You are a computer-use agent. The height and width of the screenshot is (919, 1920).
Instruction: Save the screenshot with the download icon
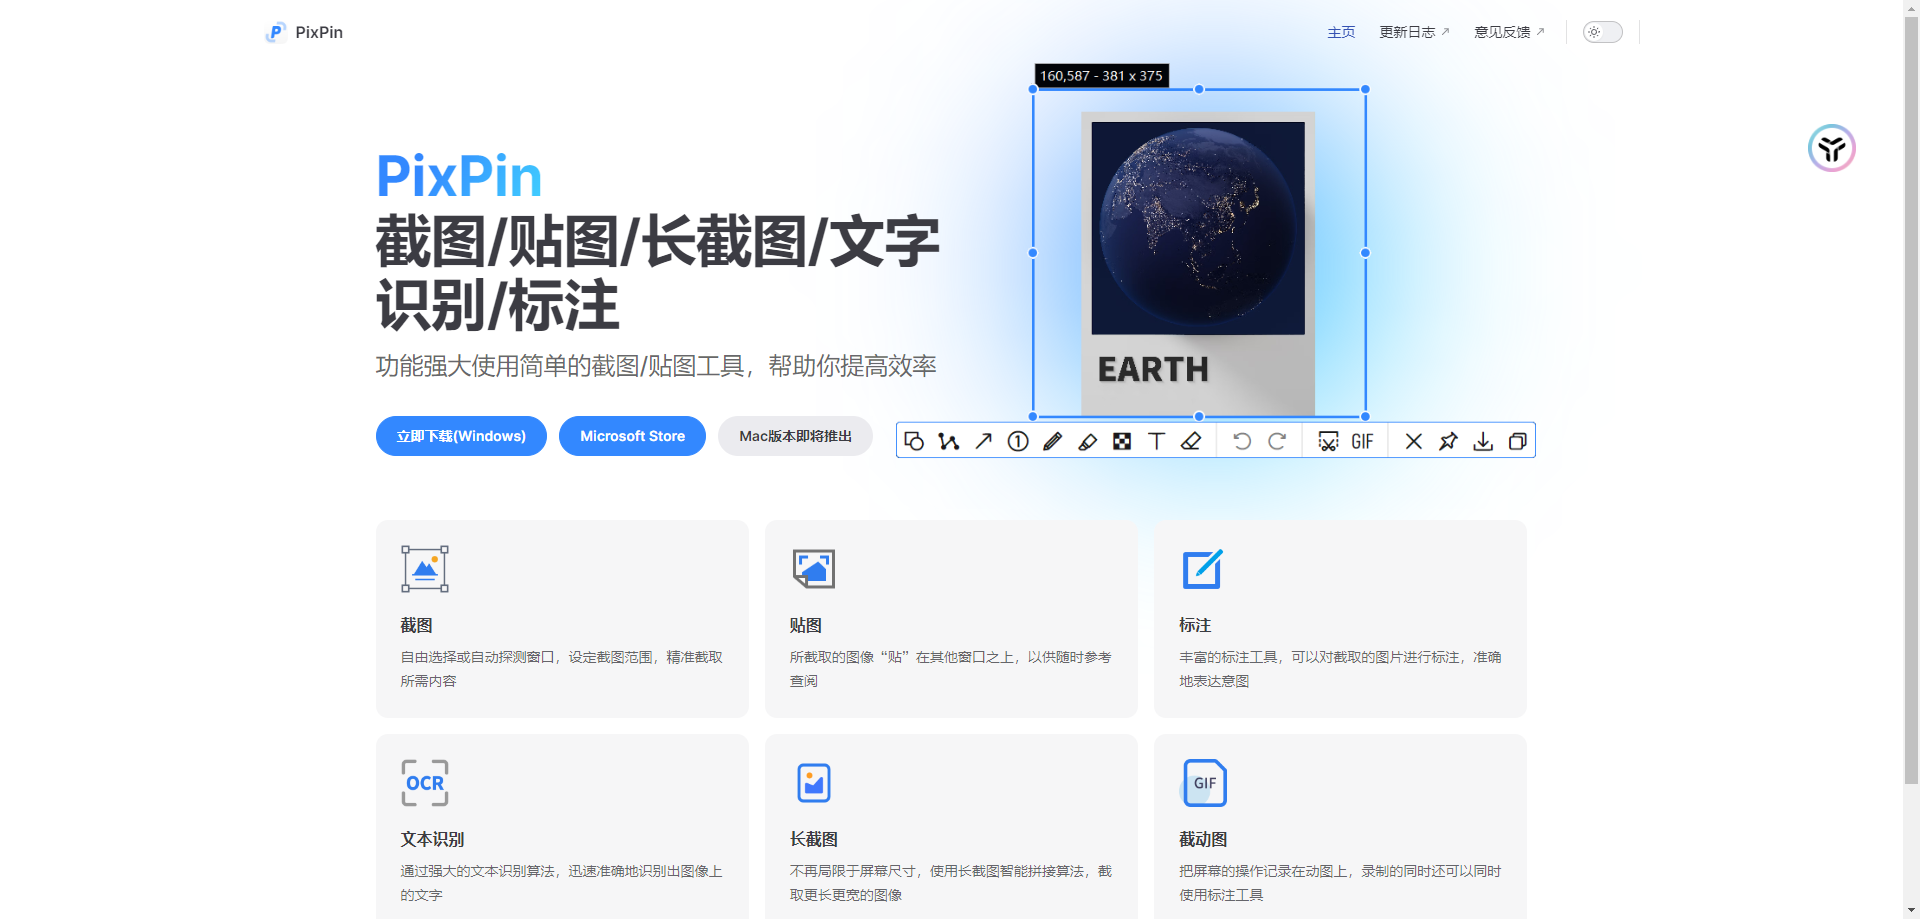click(x=1482, y=440)
